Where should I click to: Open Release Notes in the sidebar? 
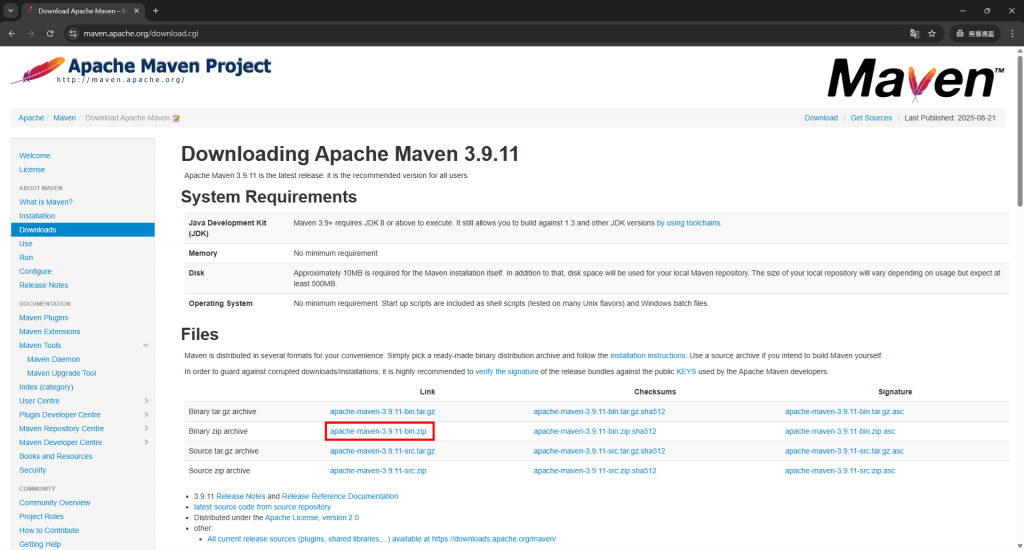pyautogui.click(x=44, y=285)
